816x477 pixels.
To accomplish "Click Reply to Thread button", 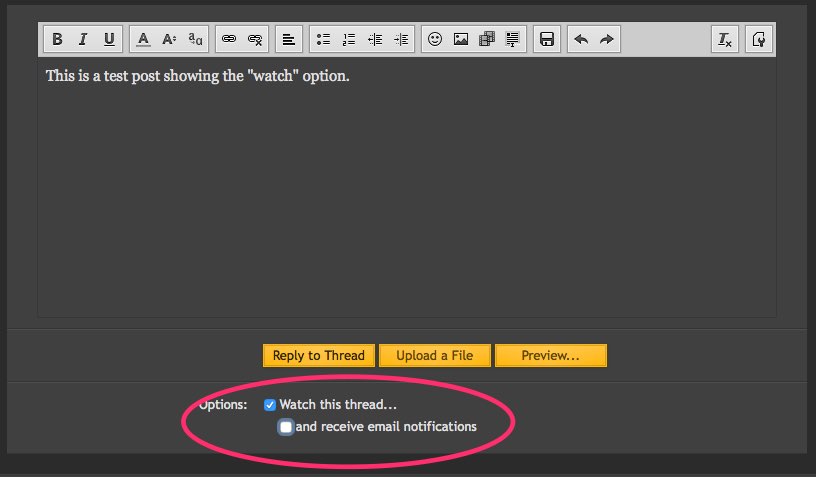I will coord(318,355).
